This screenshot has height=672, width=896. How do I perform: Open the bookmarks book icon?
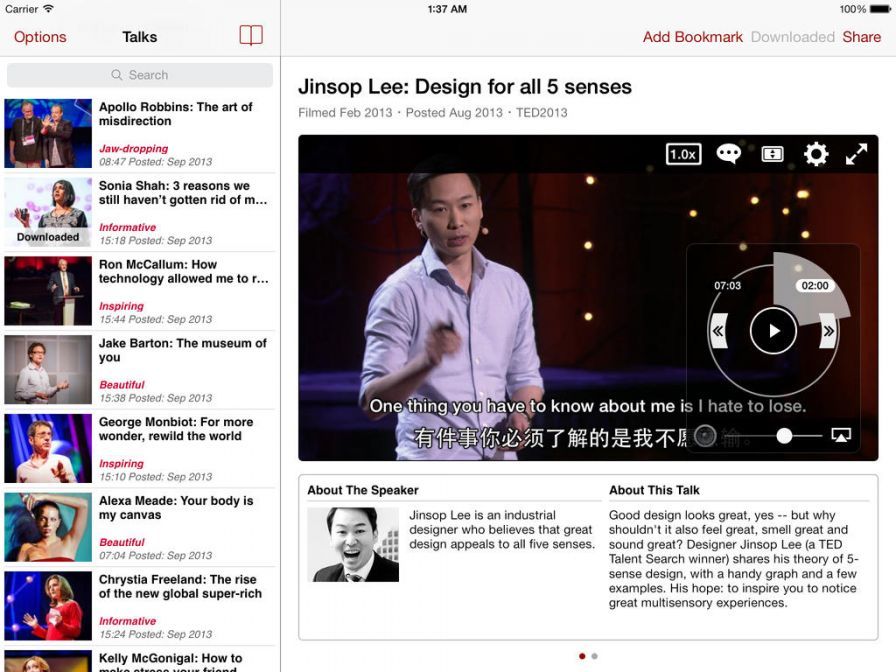pyautogui.click(x=251, y=37)
